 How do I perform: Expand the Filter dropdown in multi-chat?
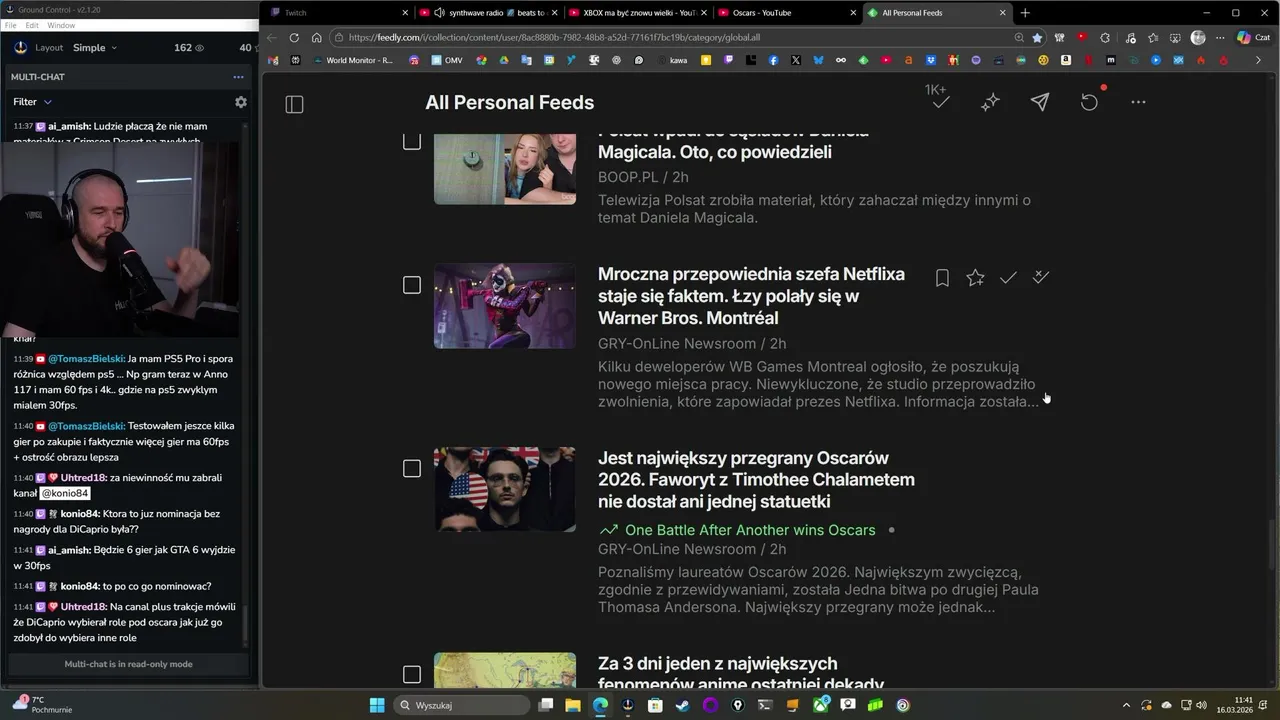(32, 102)
